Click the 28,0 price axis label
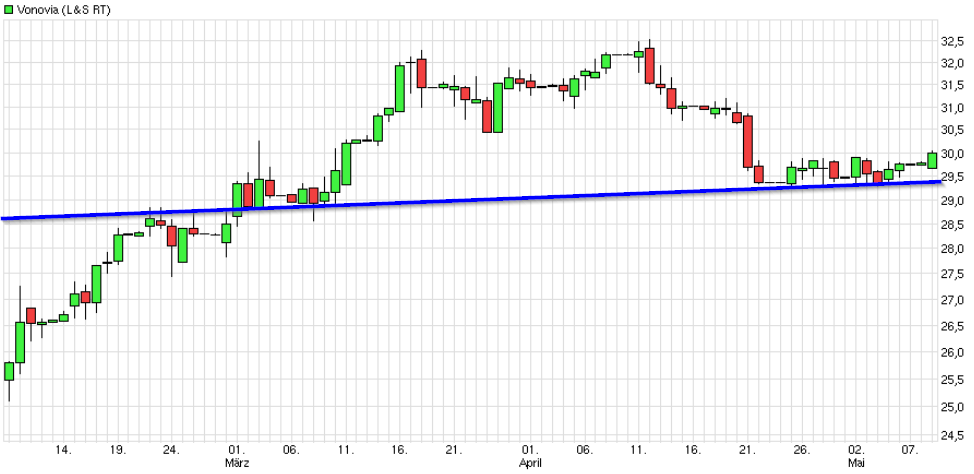The height and width of the screenshot is (474, 974). (x=953, y=249)
